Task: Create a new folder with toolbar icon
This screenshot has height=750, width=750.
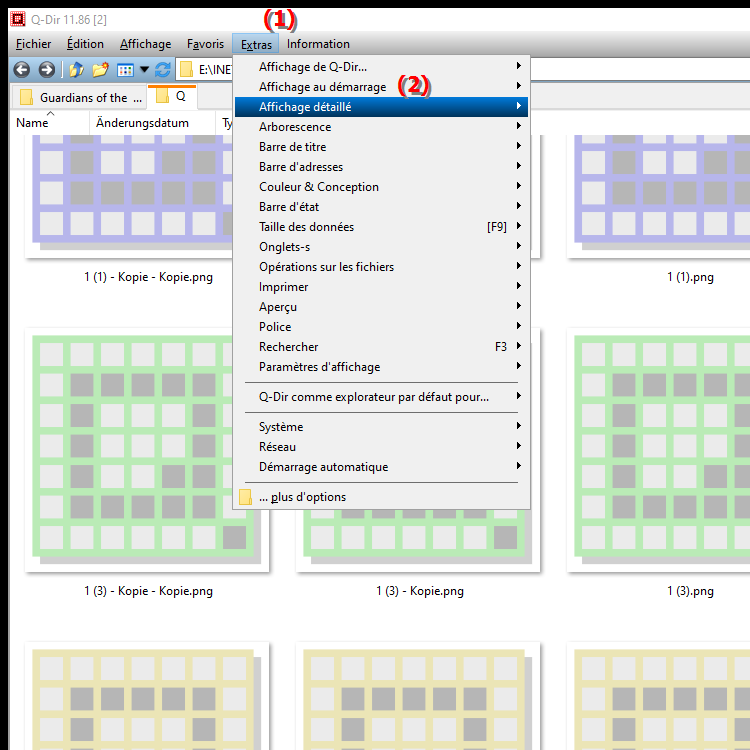Action: coord(100,70)
